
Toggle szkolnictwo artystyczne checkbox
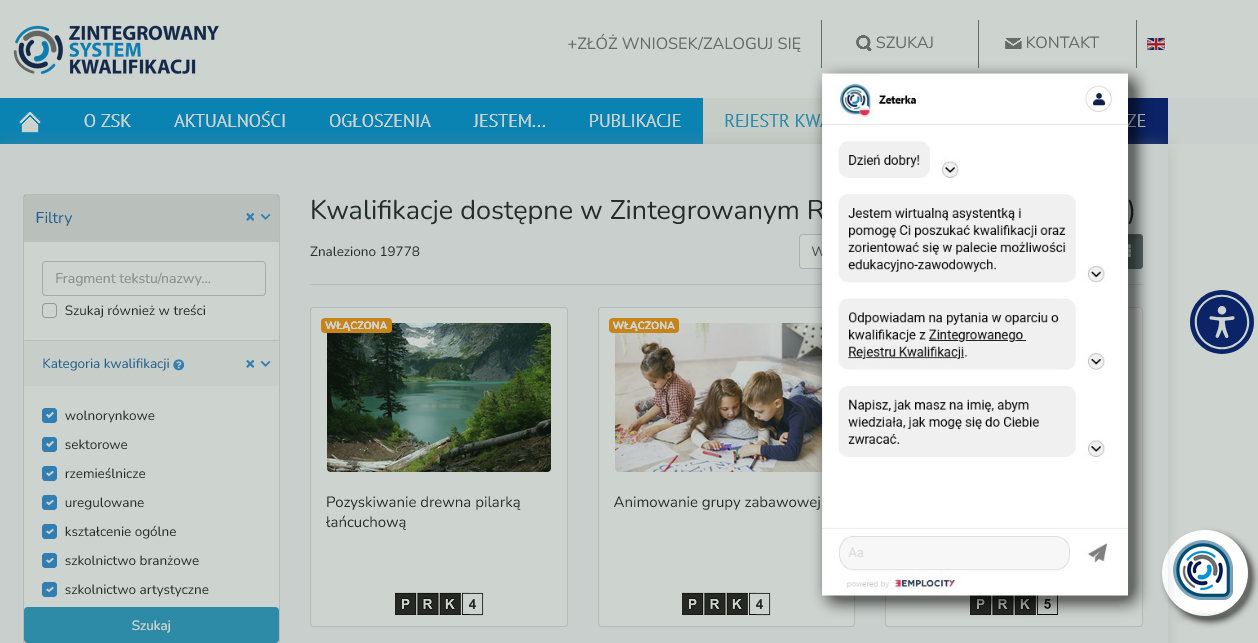(49, 589)
